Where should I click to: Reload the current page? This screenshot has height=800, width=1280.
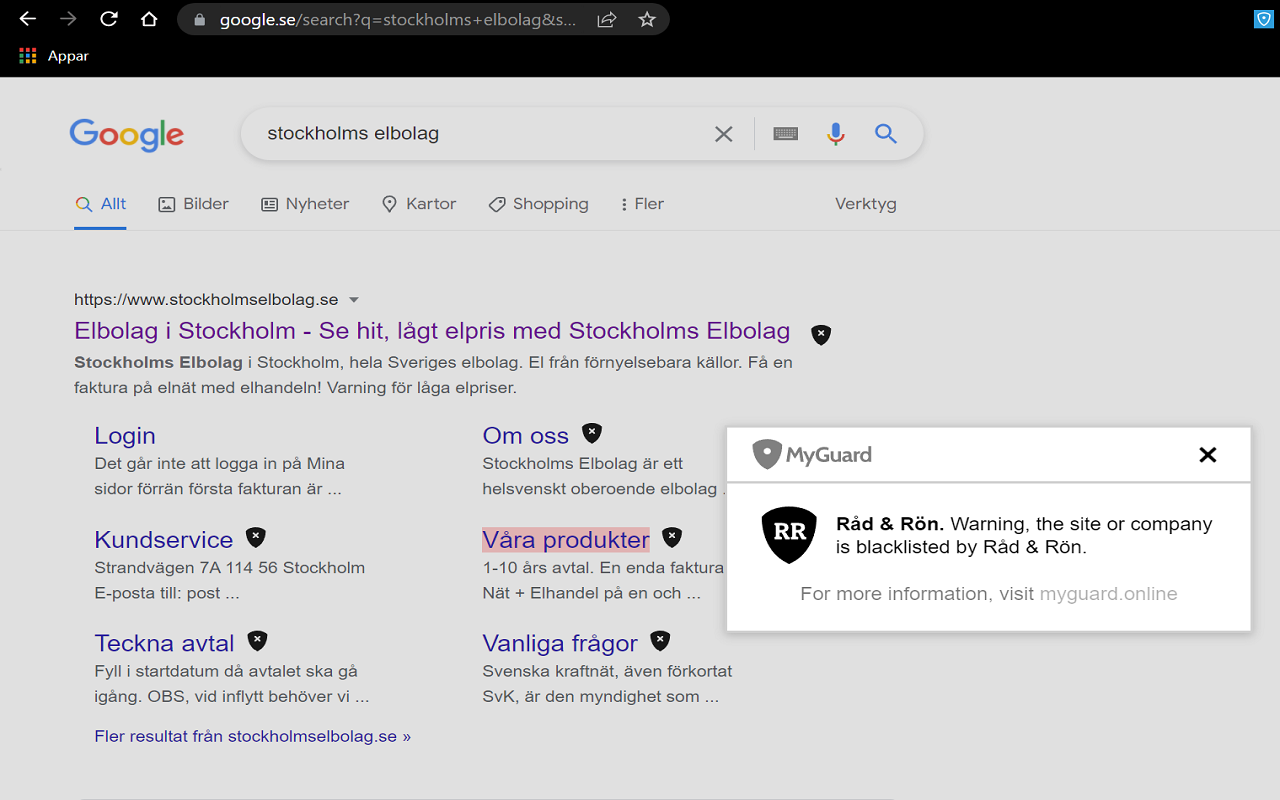pos(109,19)
